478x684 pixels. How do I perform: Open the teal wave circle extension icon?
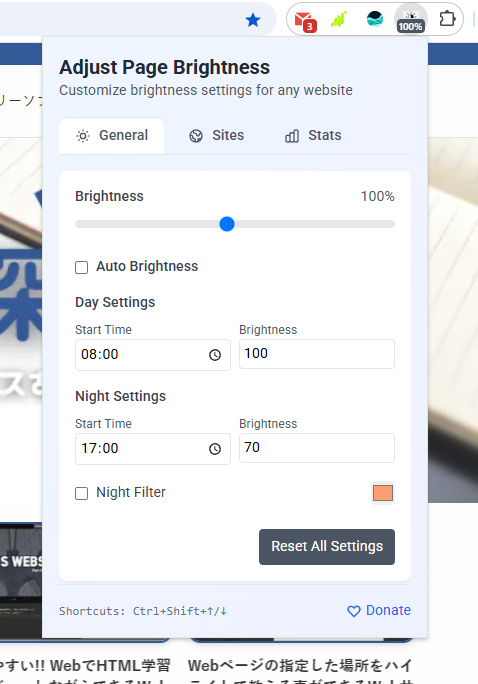click(x=375, y=19)
